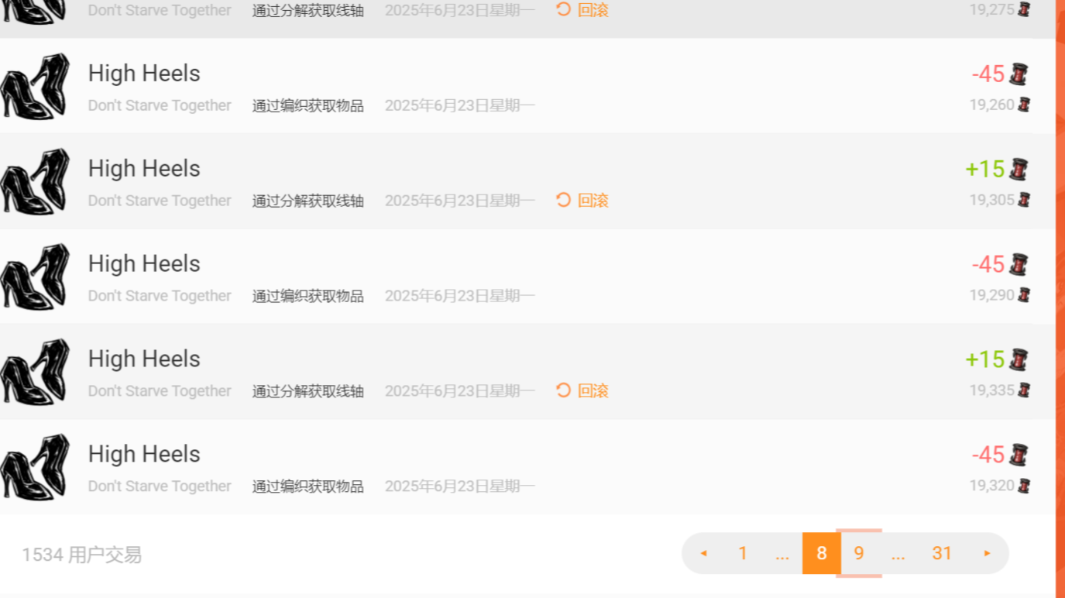Click the 回滚 link in the 19,305 balance row
Screen dimensions: 1065x598
tap(593, 200)
